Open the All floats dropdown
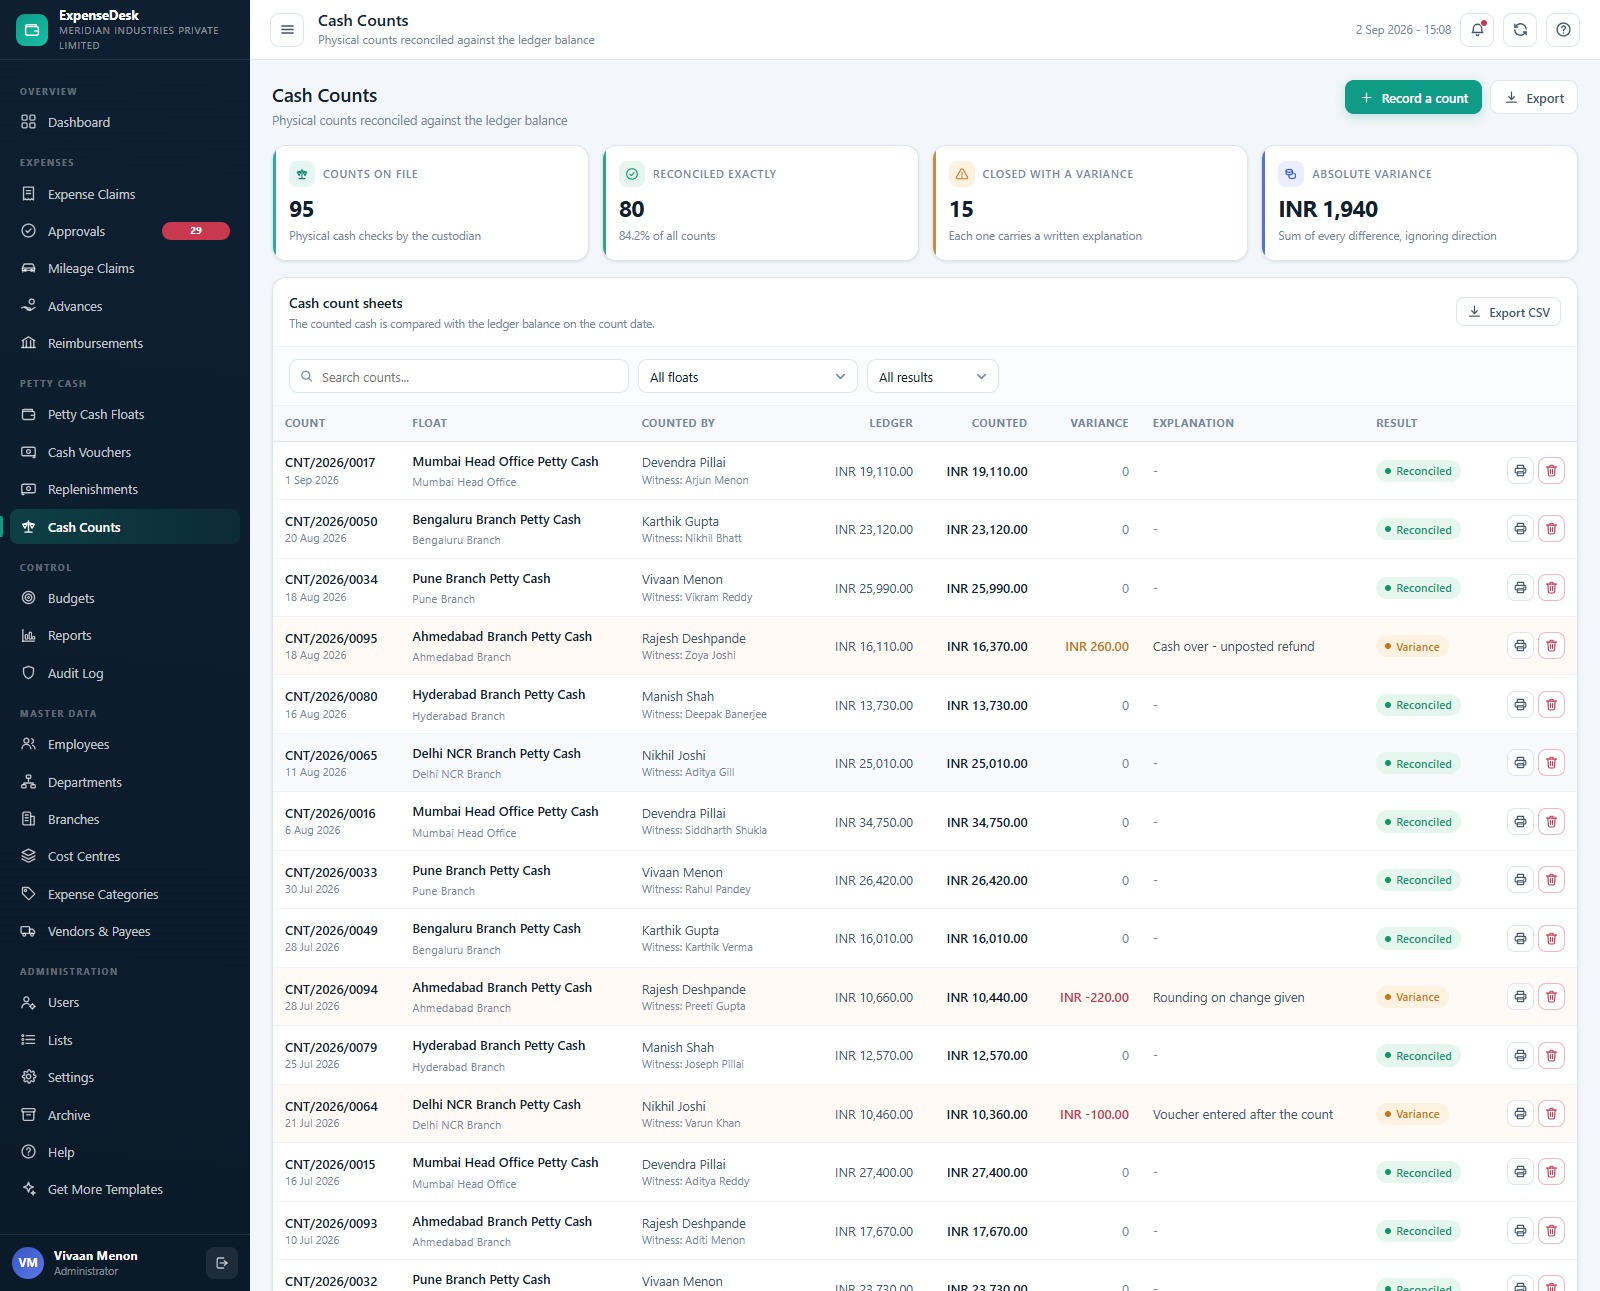1600x1291 pixels. pyautogui.click(x=748, y=377)
